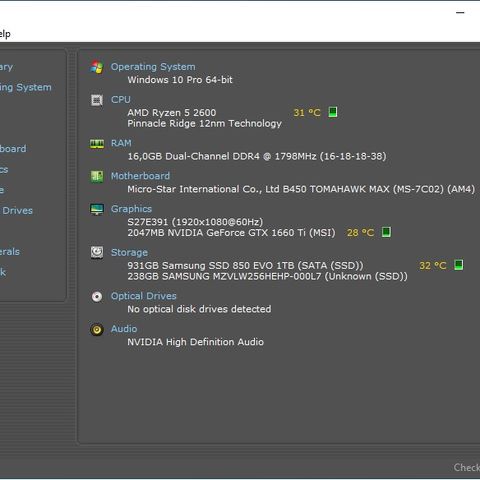Click the Samsung SSD 850 EVO 1TB text

245,266
